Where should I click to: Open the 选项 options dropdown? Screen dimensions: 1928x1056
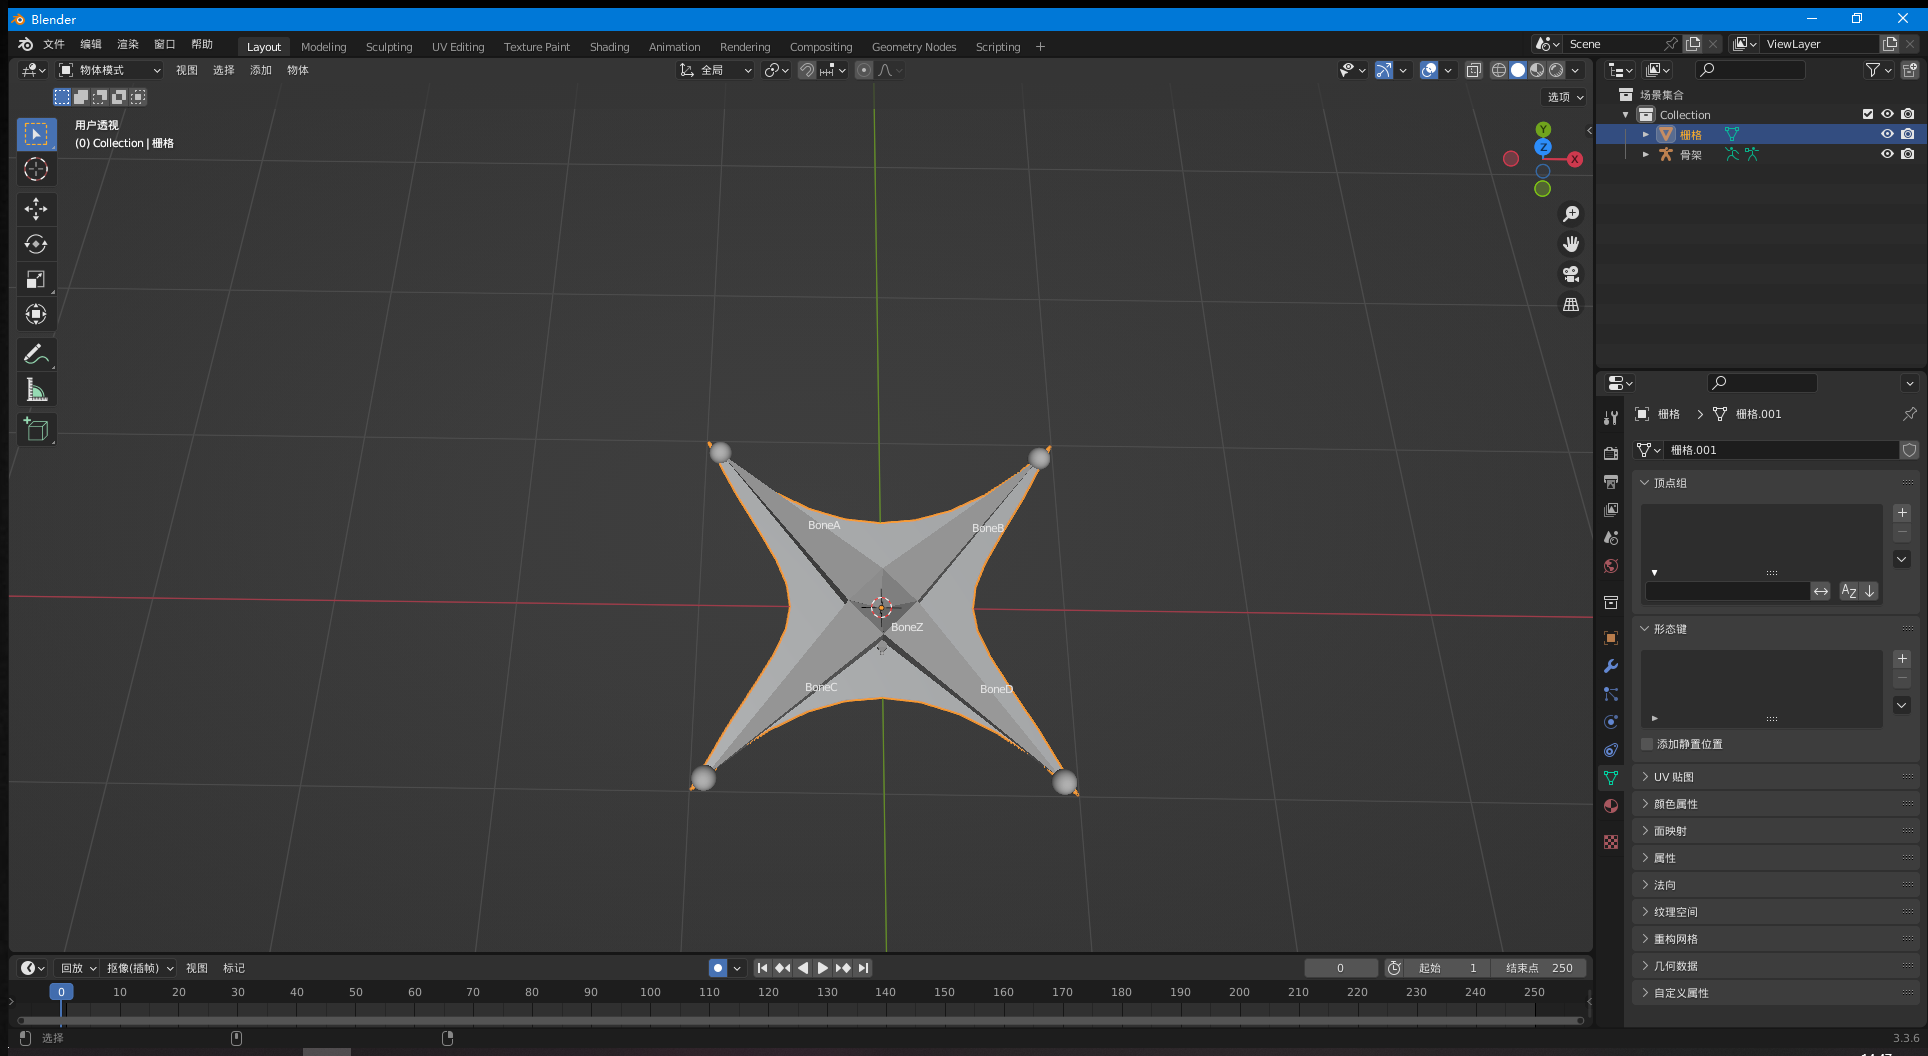[1564, 97]
